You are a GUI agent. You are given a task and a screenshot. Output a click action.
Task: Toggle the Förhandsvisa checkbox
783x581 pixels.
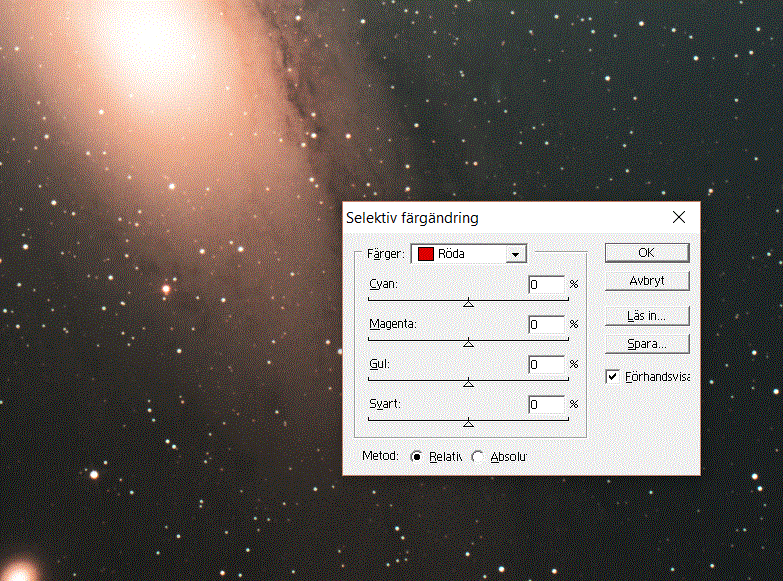612,376
